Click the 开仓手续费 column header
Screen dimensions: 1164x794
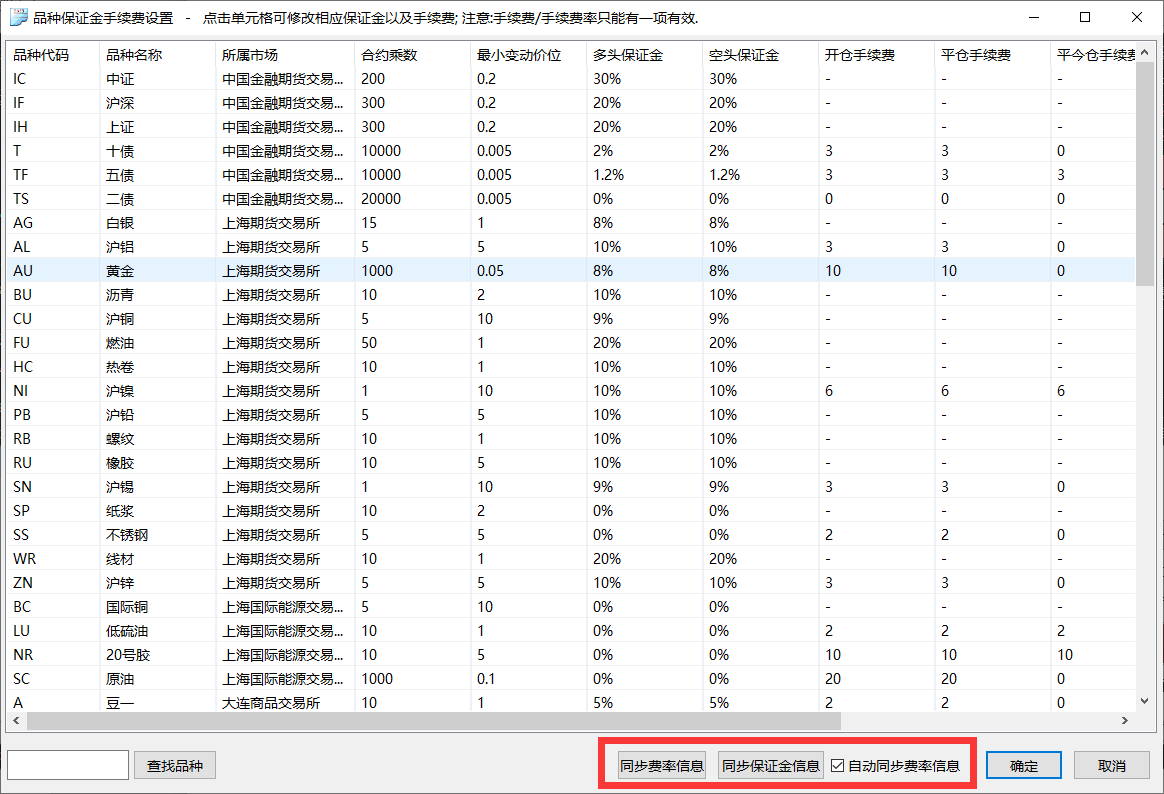pyautogui.click(x=876, y=55)
